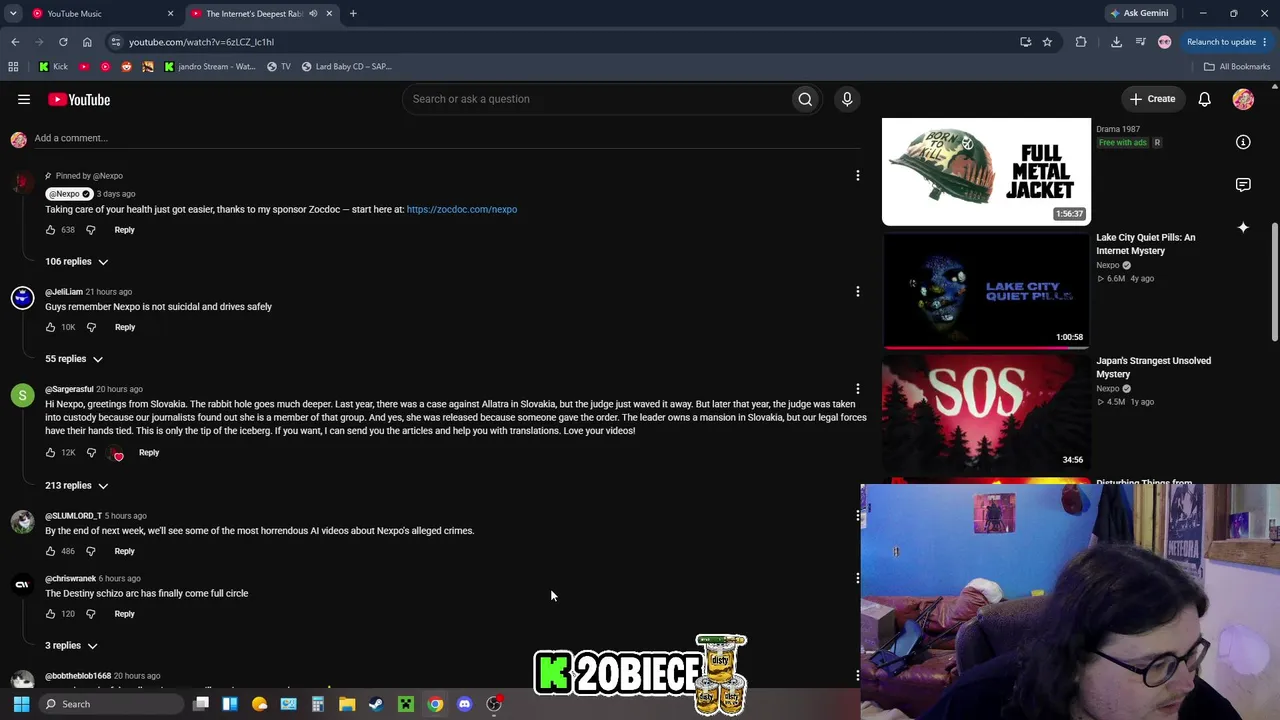This screenshot has height=720, width=1280.
Task: Reply to the @SLUMLORD_T comment
Action: 124,551
